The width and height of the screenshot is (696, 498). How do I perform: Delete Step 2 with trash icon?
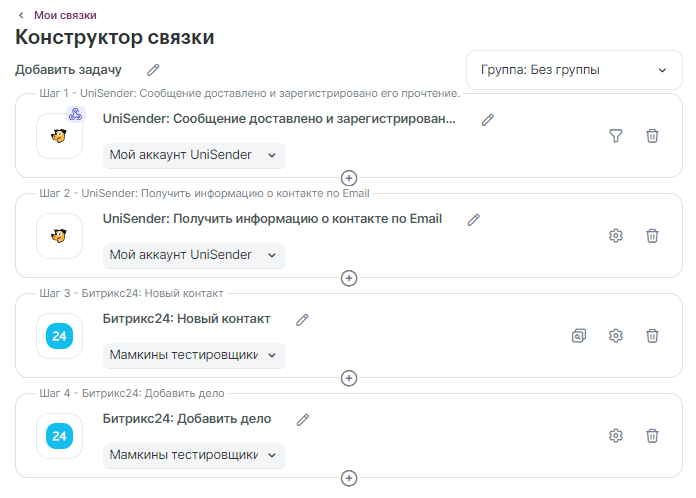[x=652, y=236]
